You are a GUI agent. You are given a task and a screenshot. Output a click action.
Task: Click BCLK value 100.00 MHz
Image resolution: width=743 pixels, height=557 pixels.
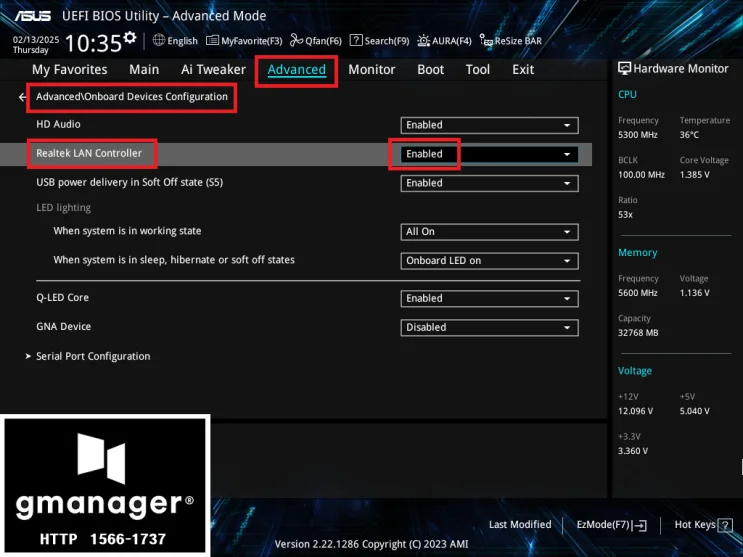click(x=641, y=175)
